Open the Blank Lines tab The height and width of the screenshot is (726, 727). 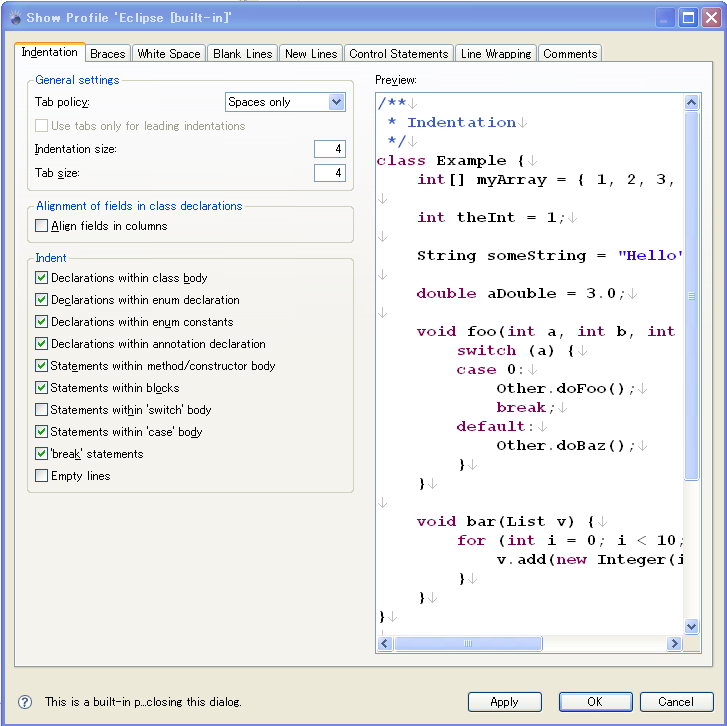coord(242,54)
